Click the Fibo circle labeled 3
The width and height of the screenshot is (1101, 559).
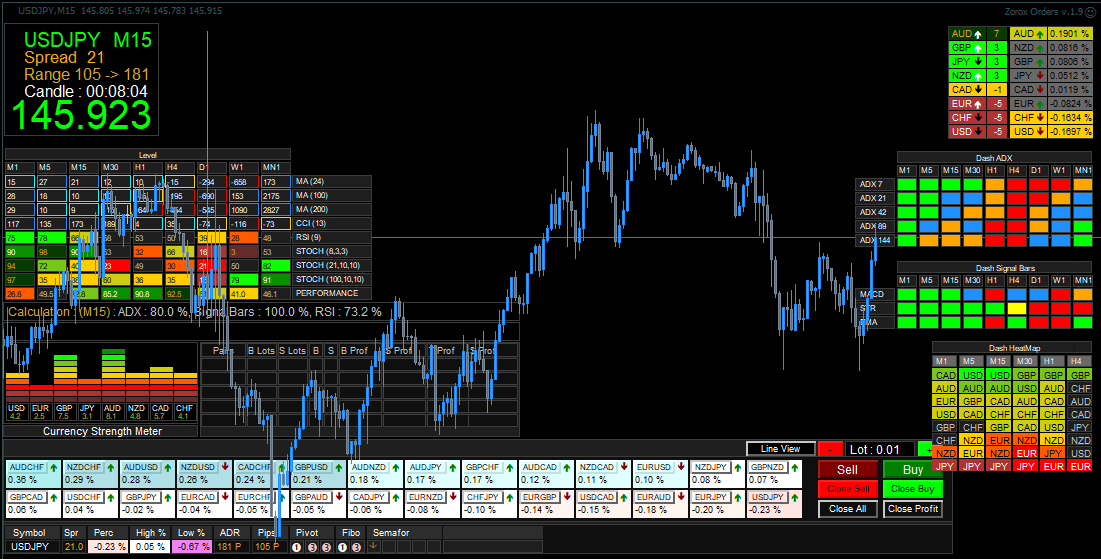tap(355, 547)
